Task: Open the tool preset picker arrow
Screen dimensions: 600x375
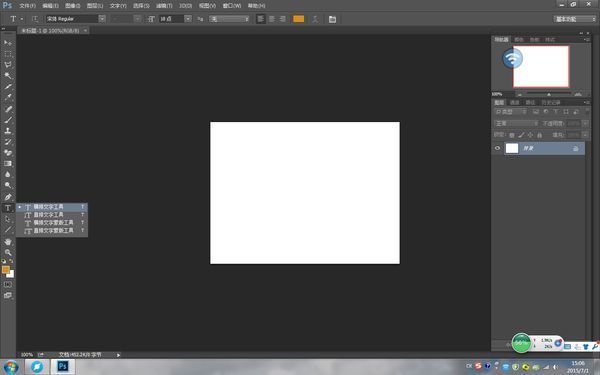Action: pos(22,19)
